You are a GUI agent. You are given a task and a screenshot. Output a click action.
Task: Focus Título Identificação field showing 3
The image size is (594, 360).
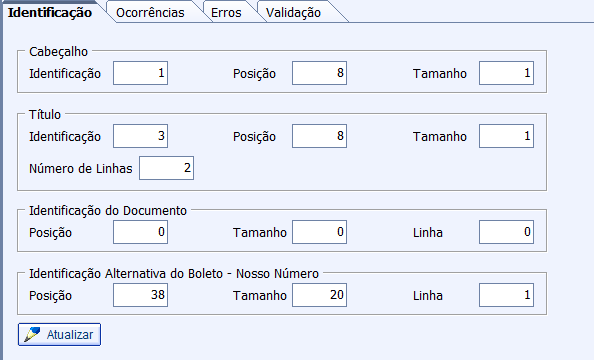click(x=141, y=136)
